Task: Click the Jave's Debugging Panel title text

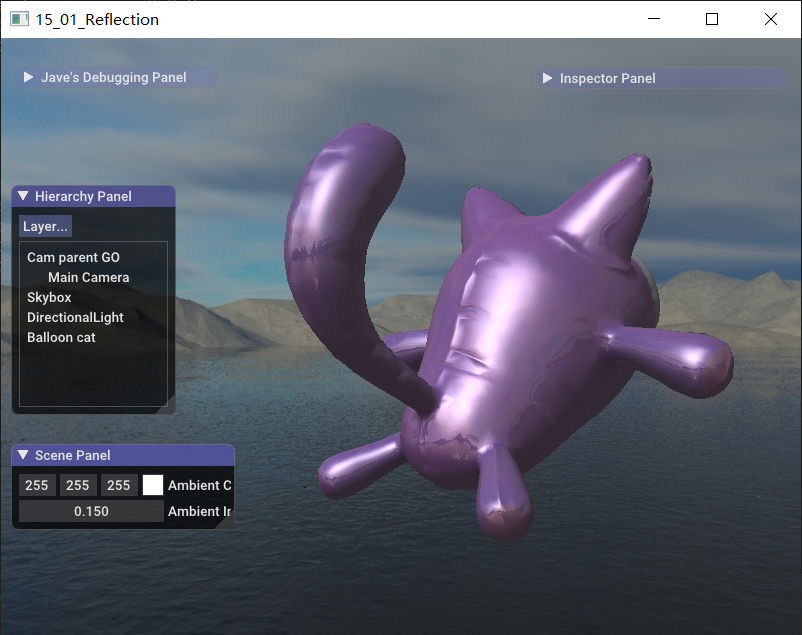Action: (x=114, y=77)
